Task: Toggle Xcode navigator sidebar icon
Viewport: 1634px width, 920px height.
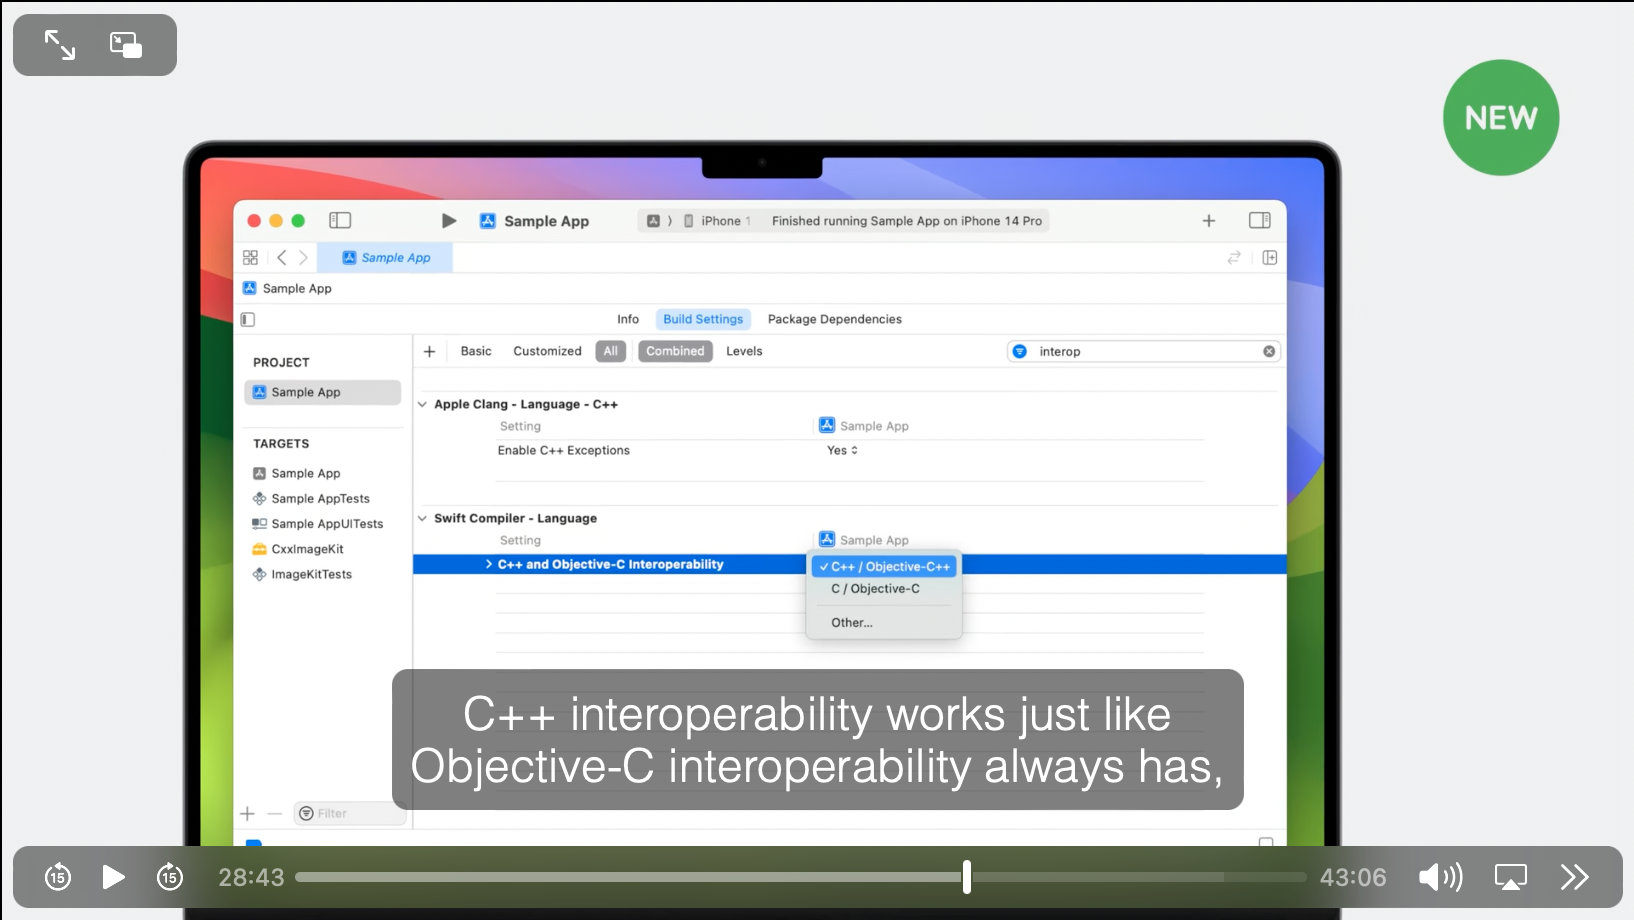Action: (340, 220)
